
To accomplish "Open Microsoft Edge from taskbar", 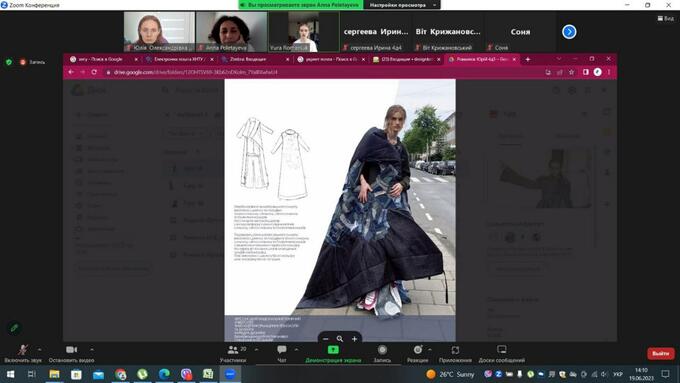I will click(164, 374).
